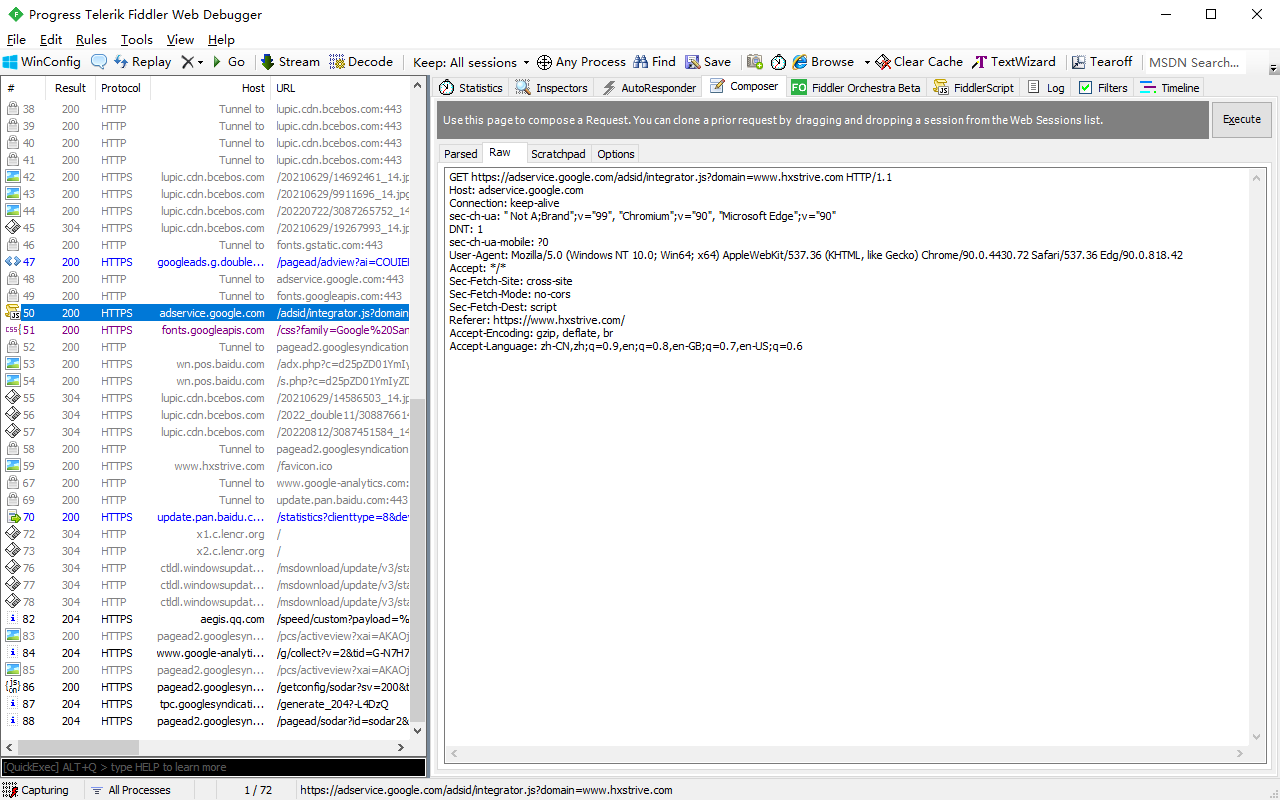Viewport: 1280px width, 800px height.
Task: Sort sessions by Protocol column header
Action: click(x=121, y=88)
